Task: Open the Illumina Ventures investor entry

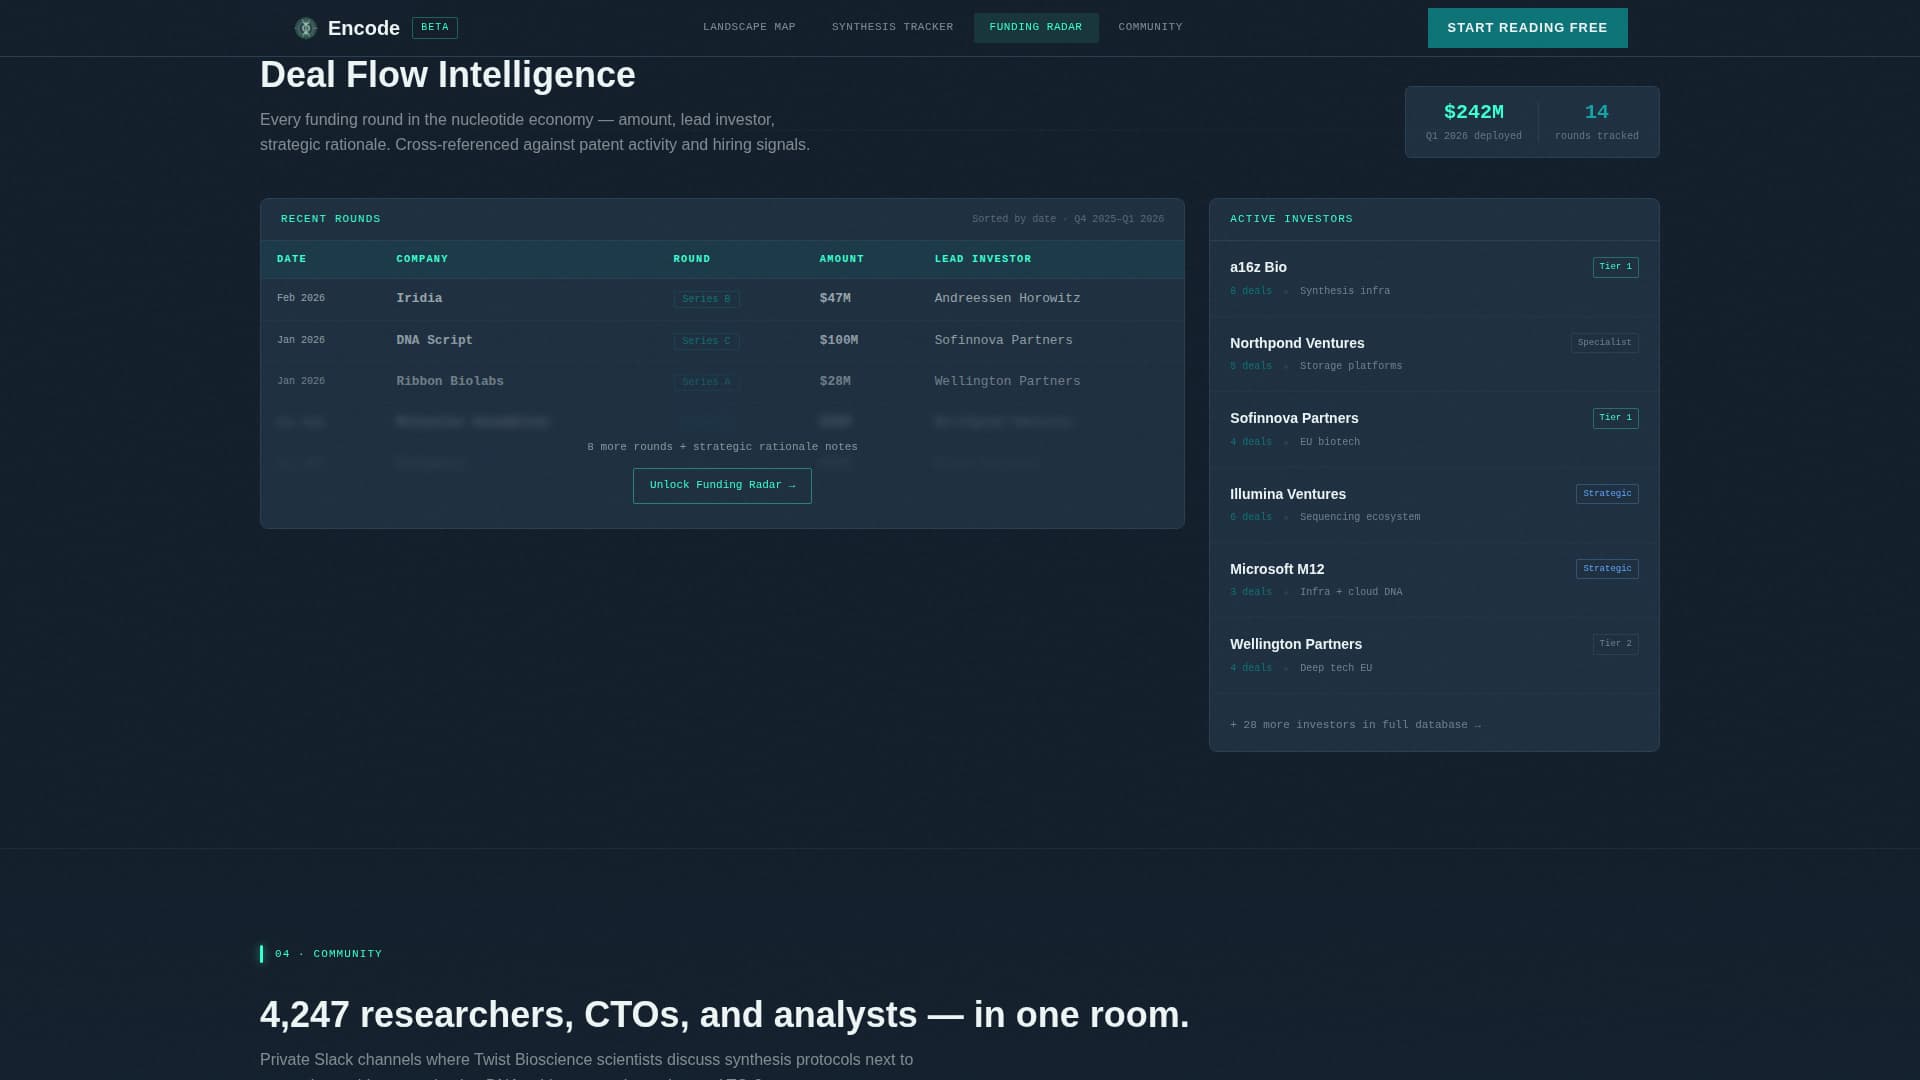Action: [x=1434, y=505]
